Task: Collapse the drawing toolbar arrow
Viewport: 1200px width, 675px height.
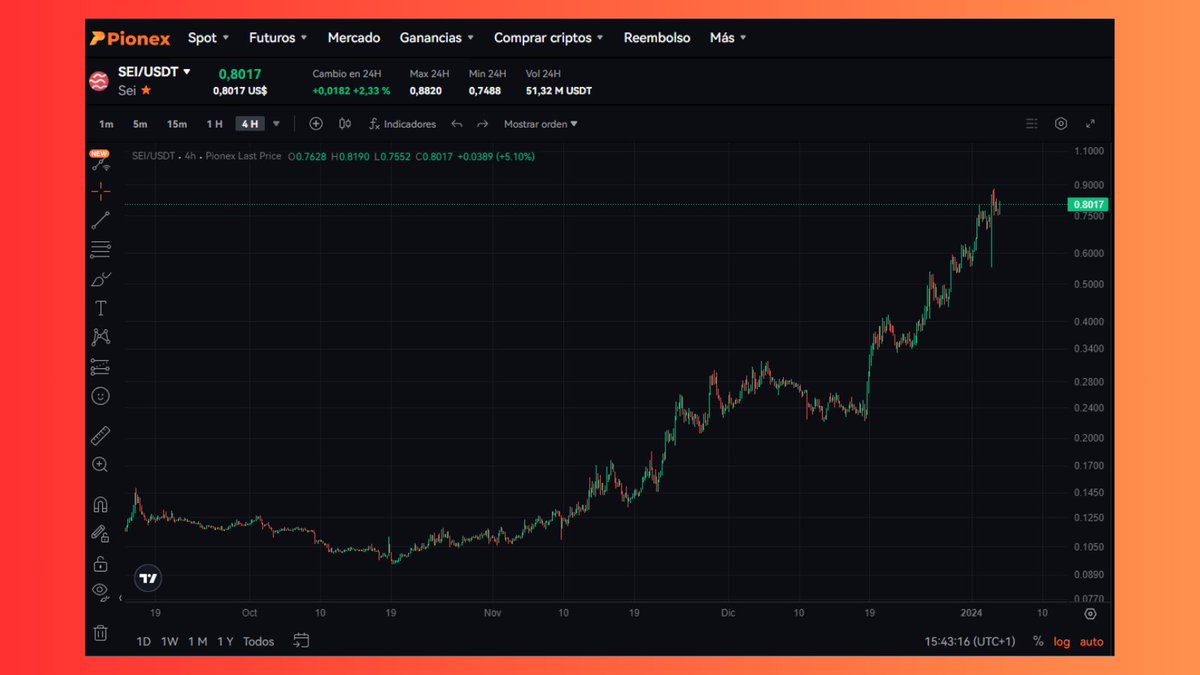Action: pos(121,599)
